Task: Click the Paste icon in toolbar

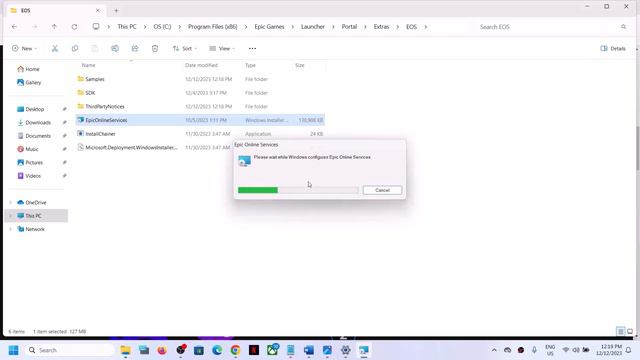Action: tap(95, 49)
